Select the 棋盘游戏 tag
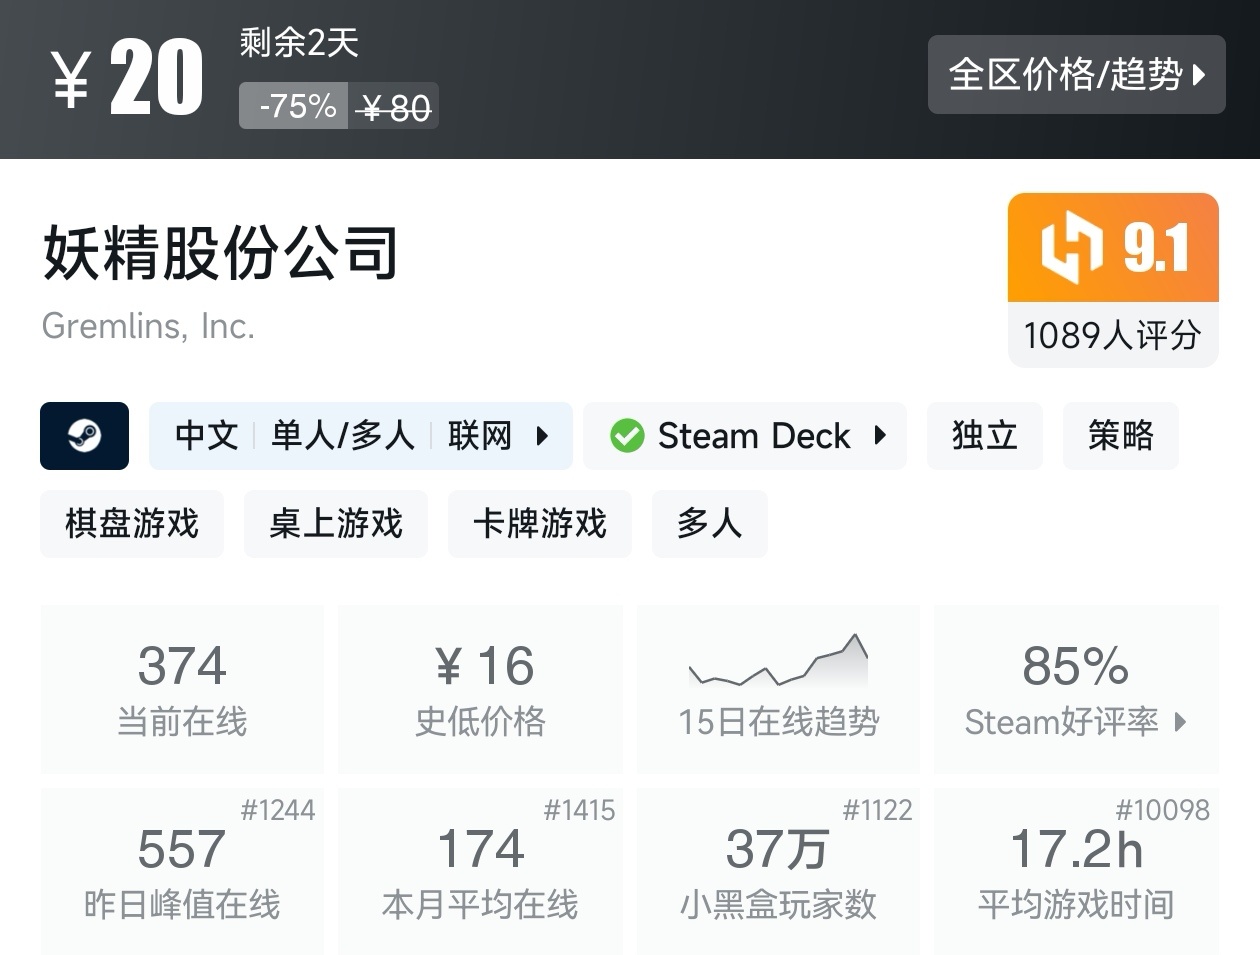This screenshot has width=1260, height=955. (x=132, y=524)
